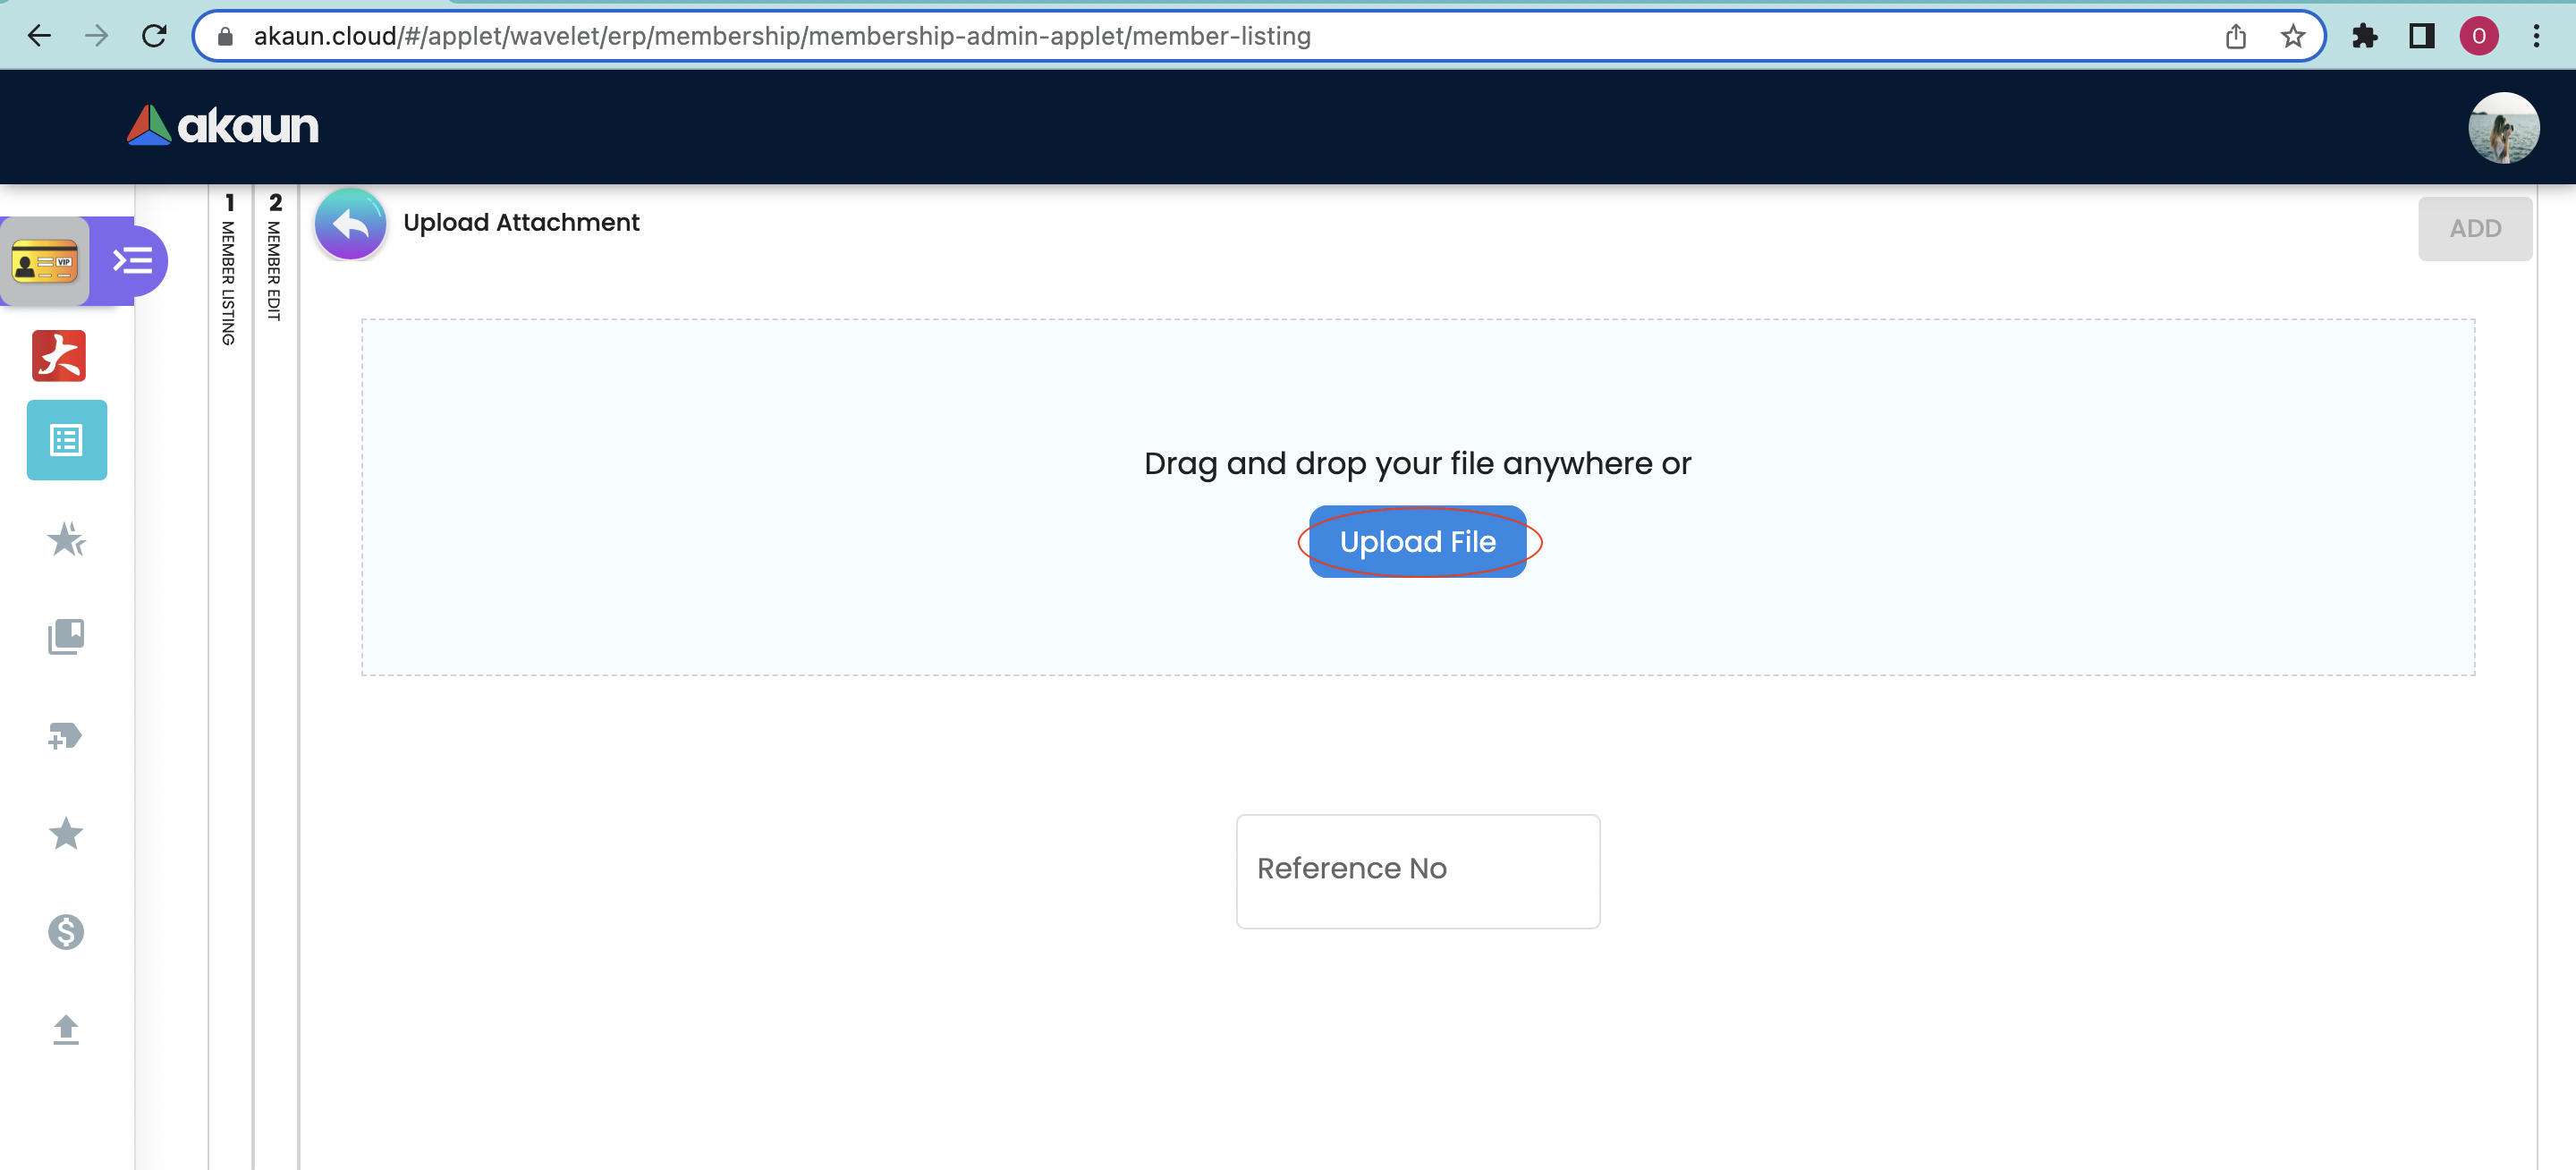The image size is (2576, 1170).
Task: Open the membership card applet icon
Action: [x=45, y=263]
